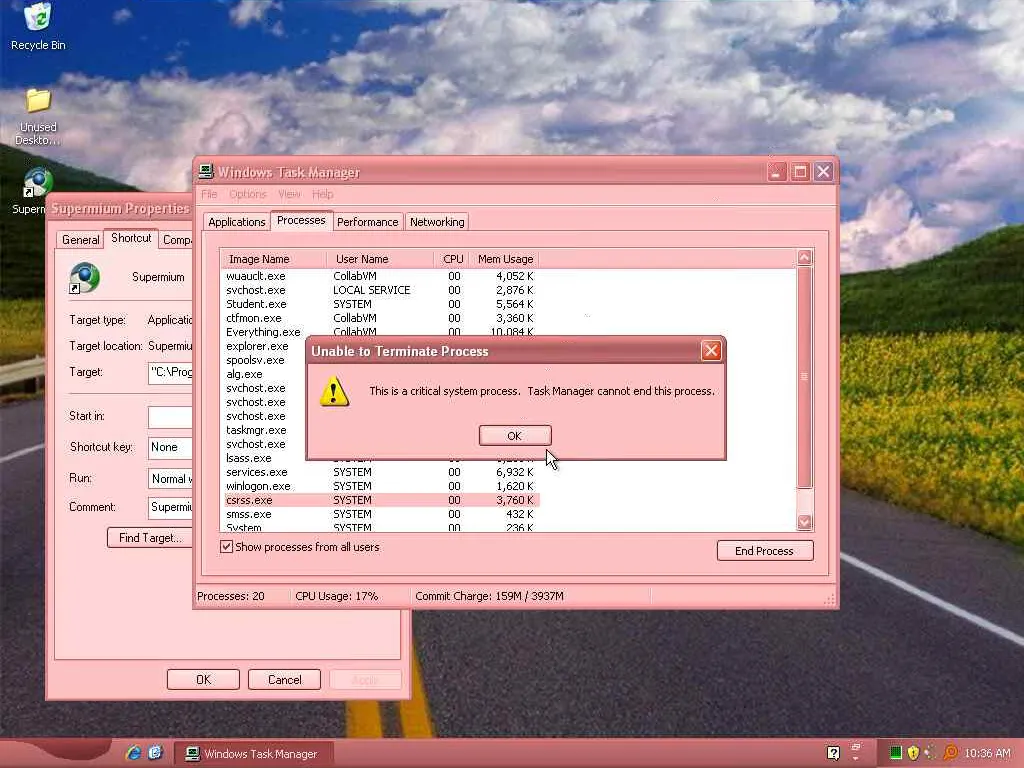Switch to the Applications tab
Screen dimensions: 1024x768
click(x=236, y=222)
